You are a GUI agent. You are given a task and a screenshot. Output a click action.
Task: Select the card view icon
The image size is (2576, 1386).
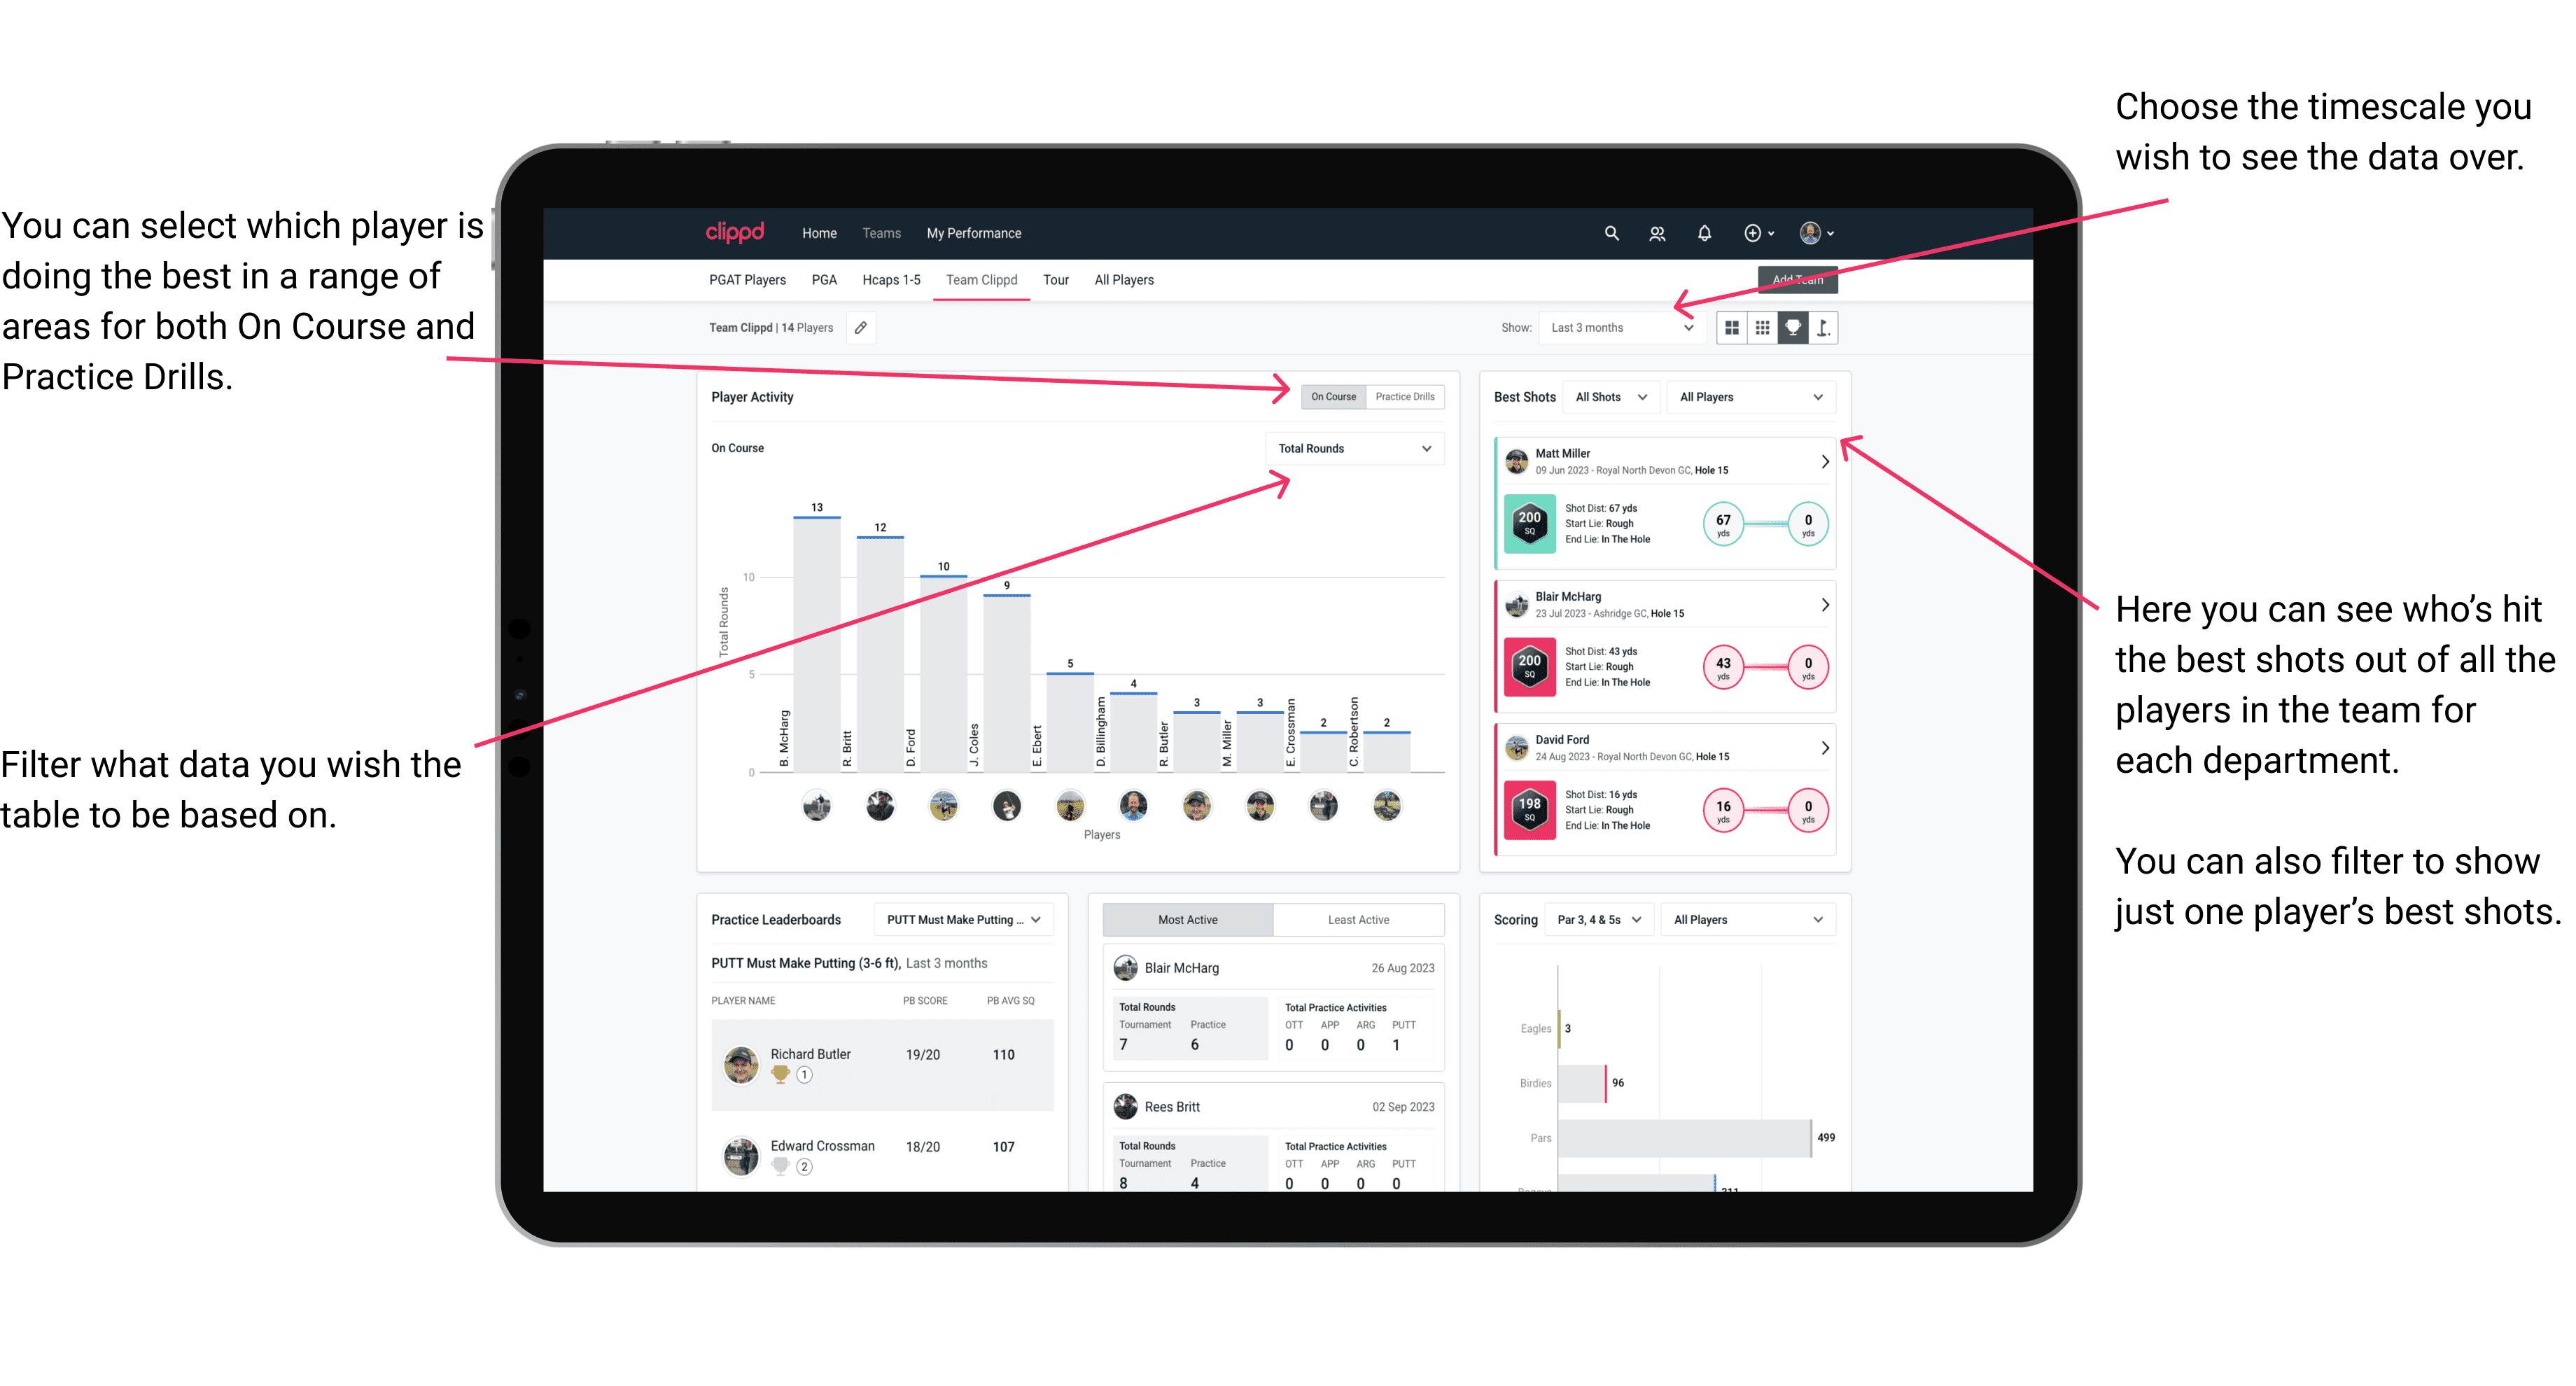point(1737,330)
